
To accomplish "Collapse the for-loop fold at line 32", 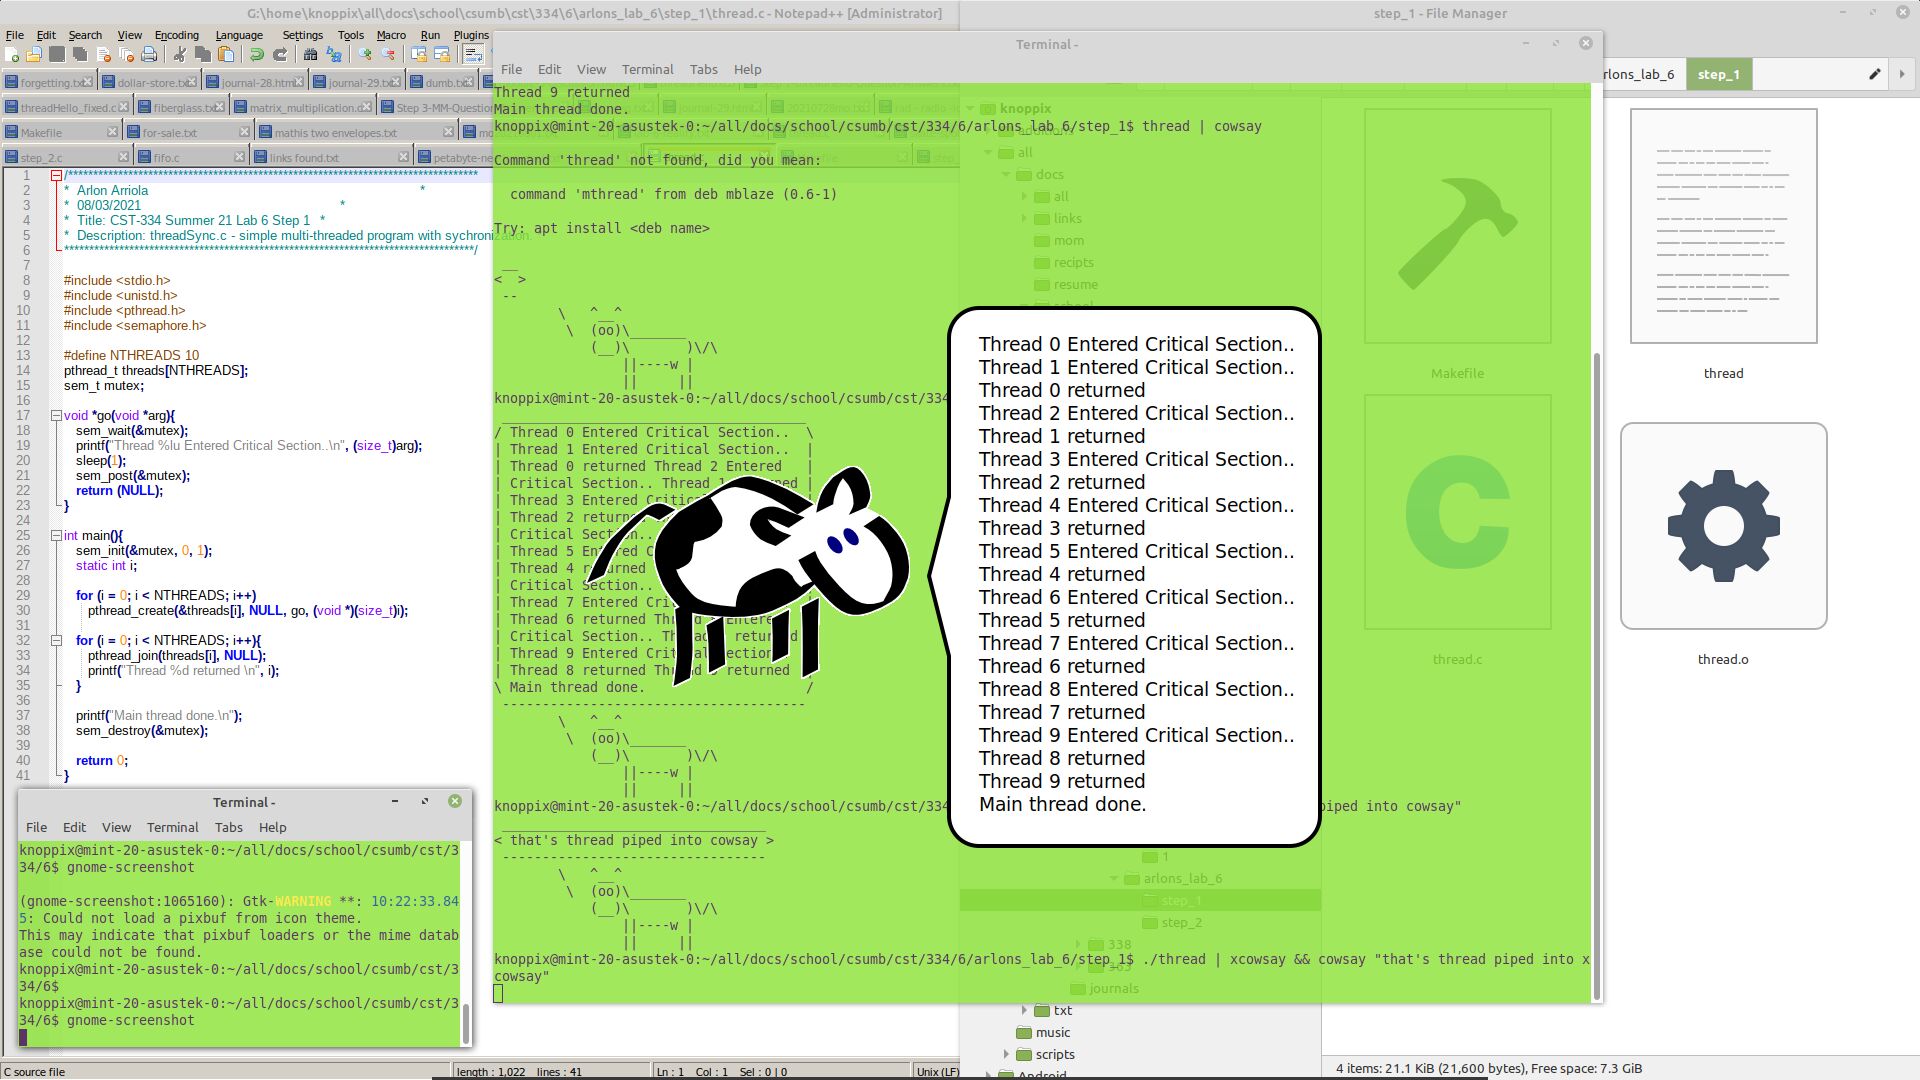I will 57,640.
